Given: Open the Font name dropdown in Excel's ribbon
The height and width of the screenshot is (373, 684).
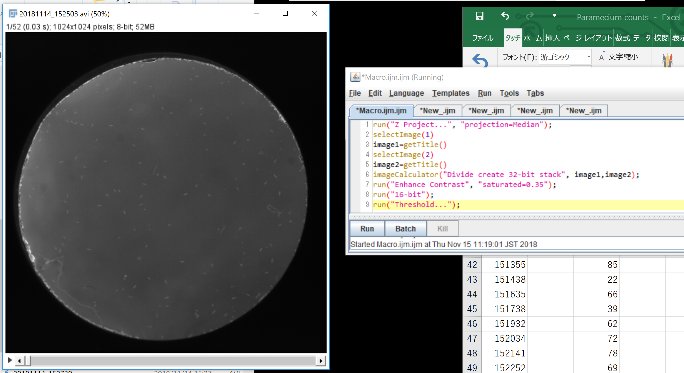Looking at the screenshot, I should click(588, 57).
